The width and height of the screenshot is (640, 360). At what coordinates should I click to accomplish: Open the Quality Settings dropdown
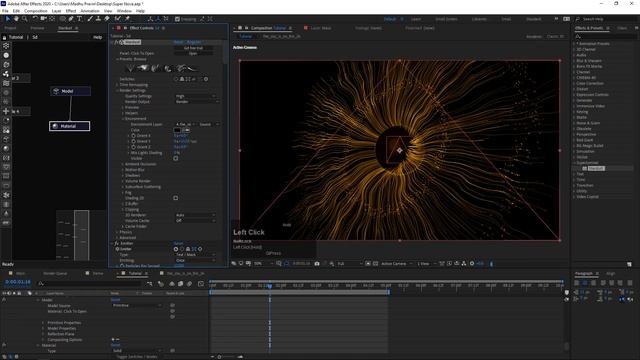tap(195, 96)
